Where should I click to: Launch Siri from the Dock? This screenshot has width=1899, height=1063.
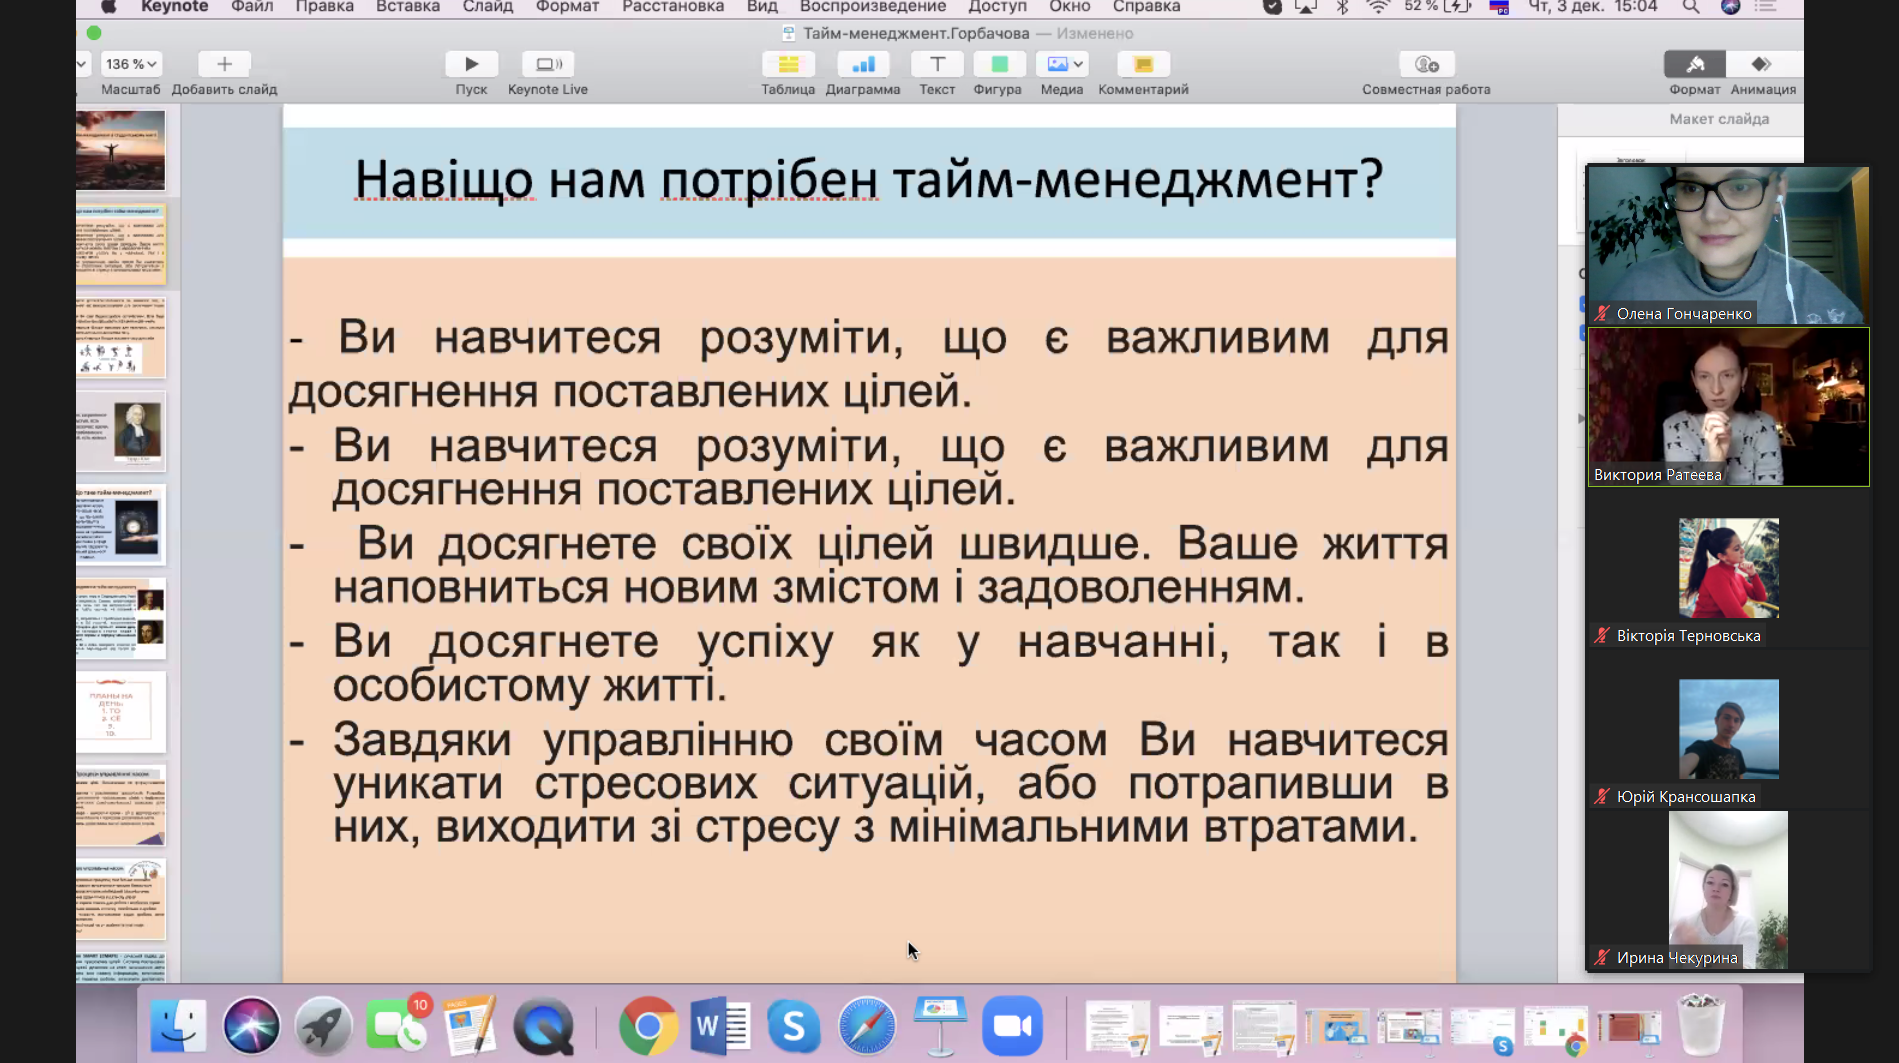(x=251, y=1026)
